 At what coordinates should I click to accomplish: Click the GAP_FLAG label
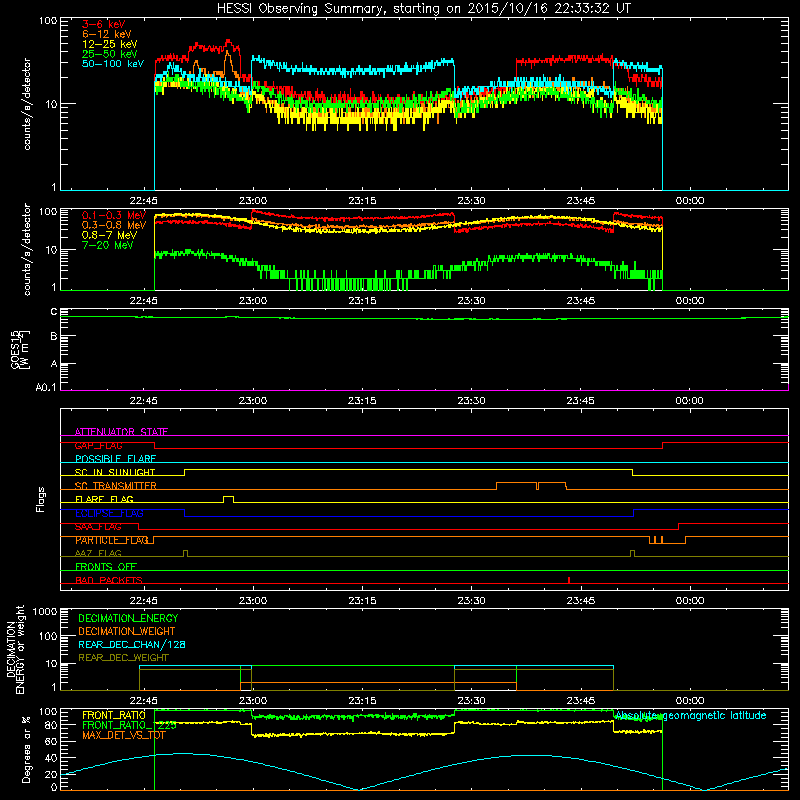point(98,445)
